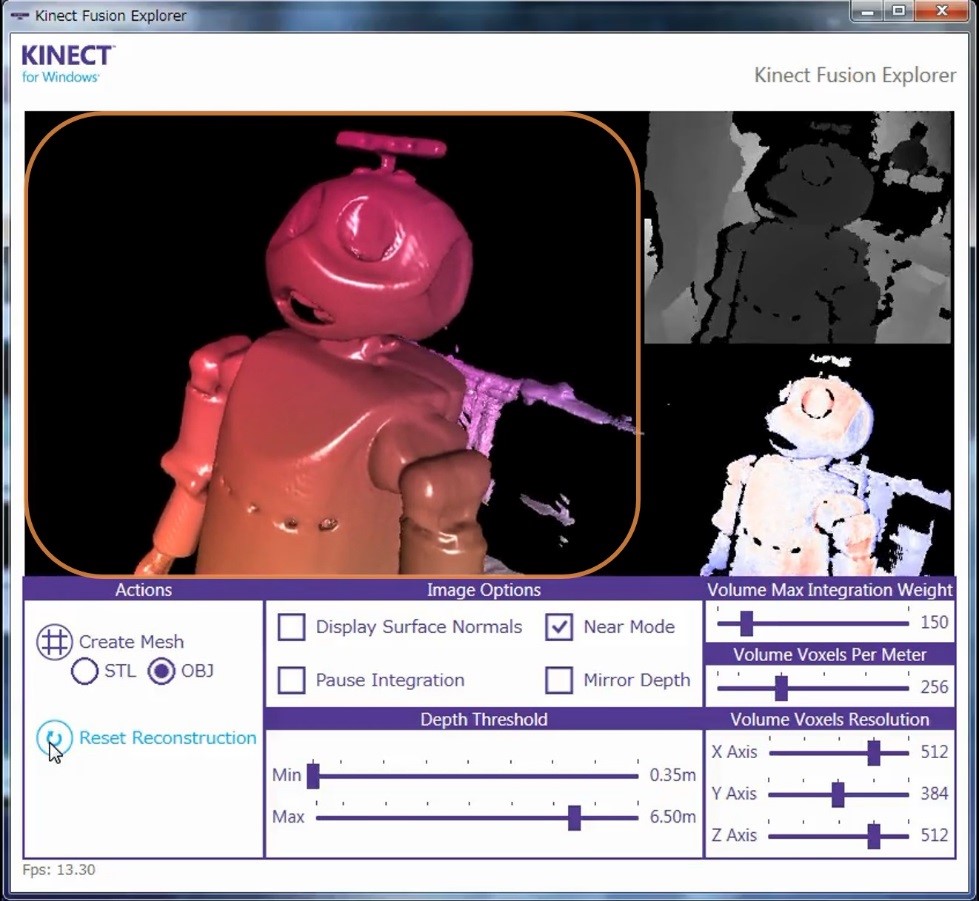Click the grayscale depth image thumbnail
This screenshot has height=901, width=979.
pyautogui.click(x=798, y=227)
